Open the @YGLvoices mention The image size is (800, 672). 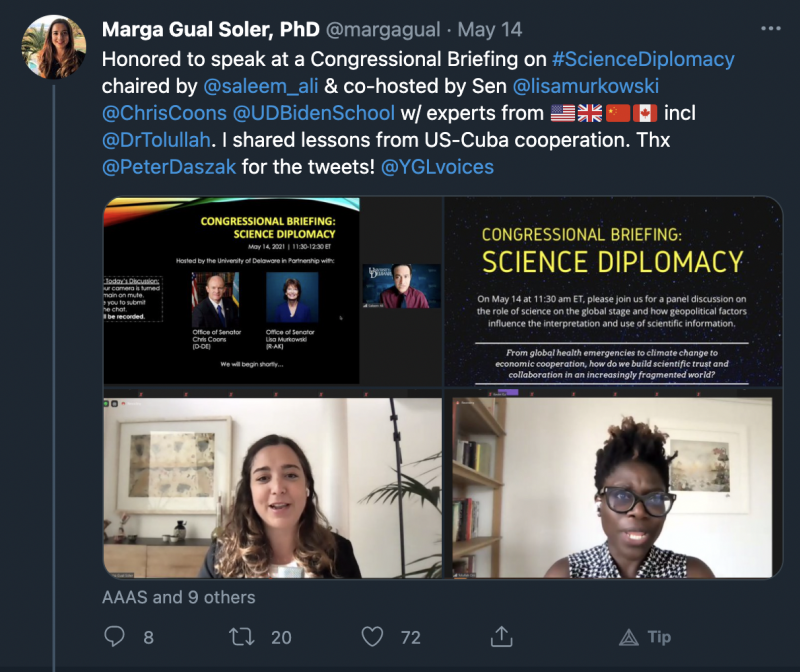coord(437,167)
